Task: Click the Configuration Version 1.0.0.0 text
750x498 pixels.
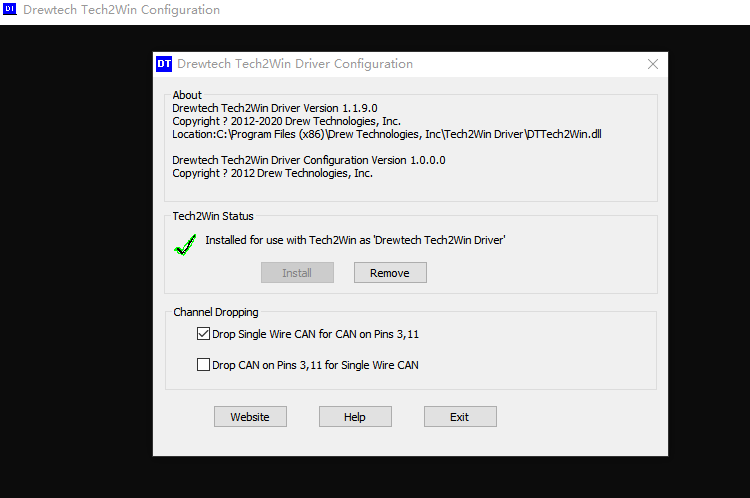Action: pyautogui.click(x=308, y=160)
